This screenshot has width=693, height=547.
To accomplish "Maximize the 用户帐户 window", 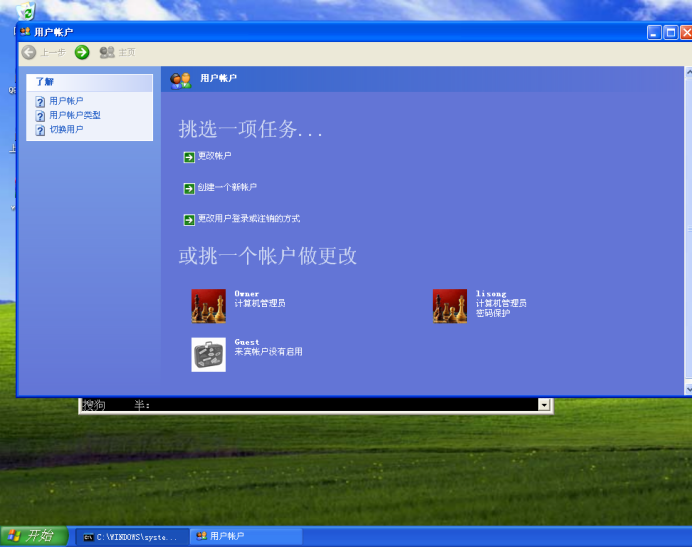I will [x=671, y=33].
